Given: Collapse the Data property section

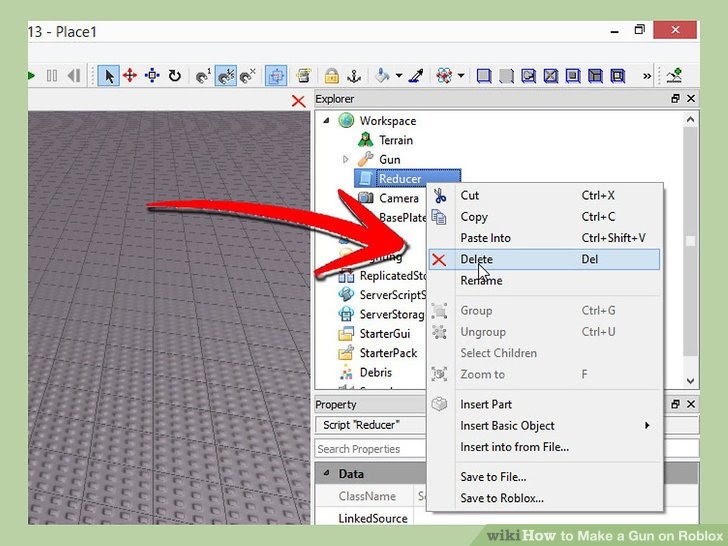Looking at the screenshot, I should (326, 473).
